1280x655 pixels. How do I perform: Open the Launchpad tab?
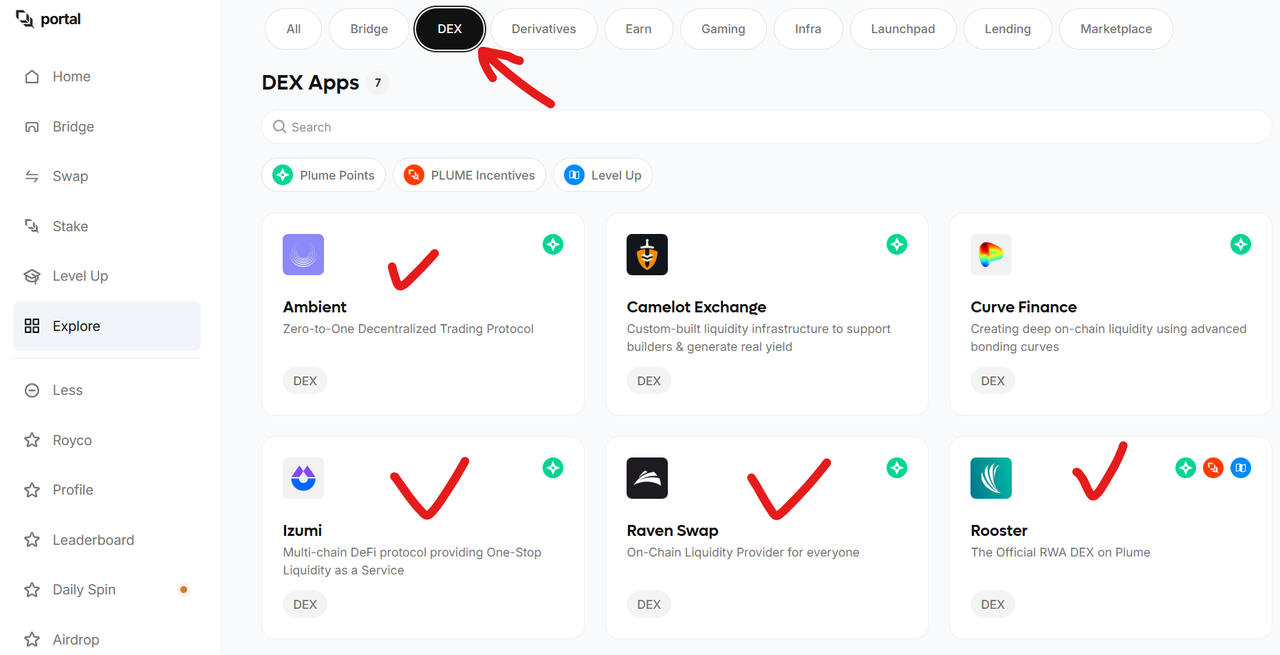903,29
